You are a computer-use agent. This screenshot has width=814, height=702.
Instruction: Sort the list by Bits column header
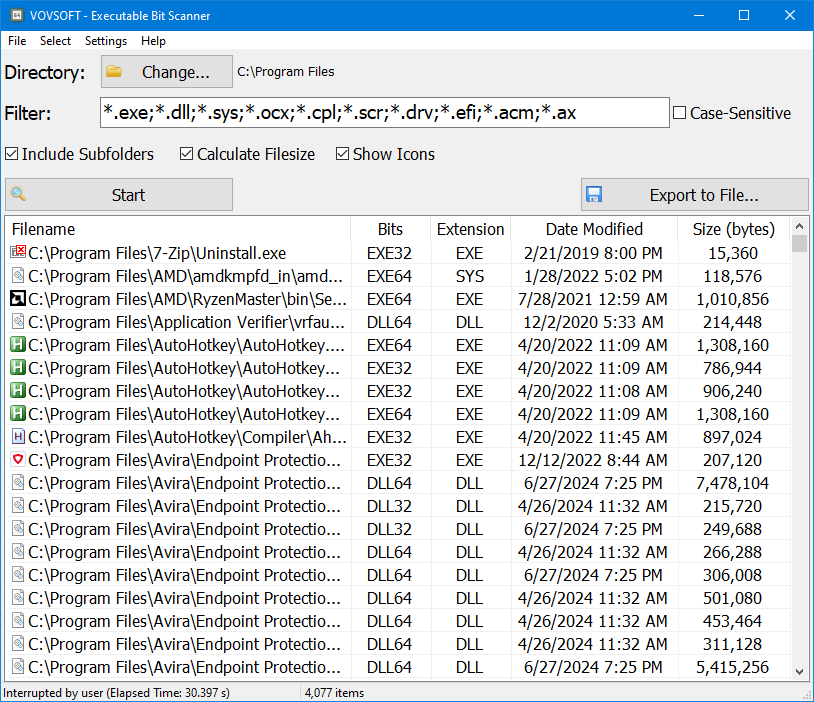point(390,229)
